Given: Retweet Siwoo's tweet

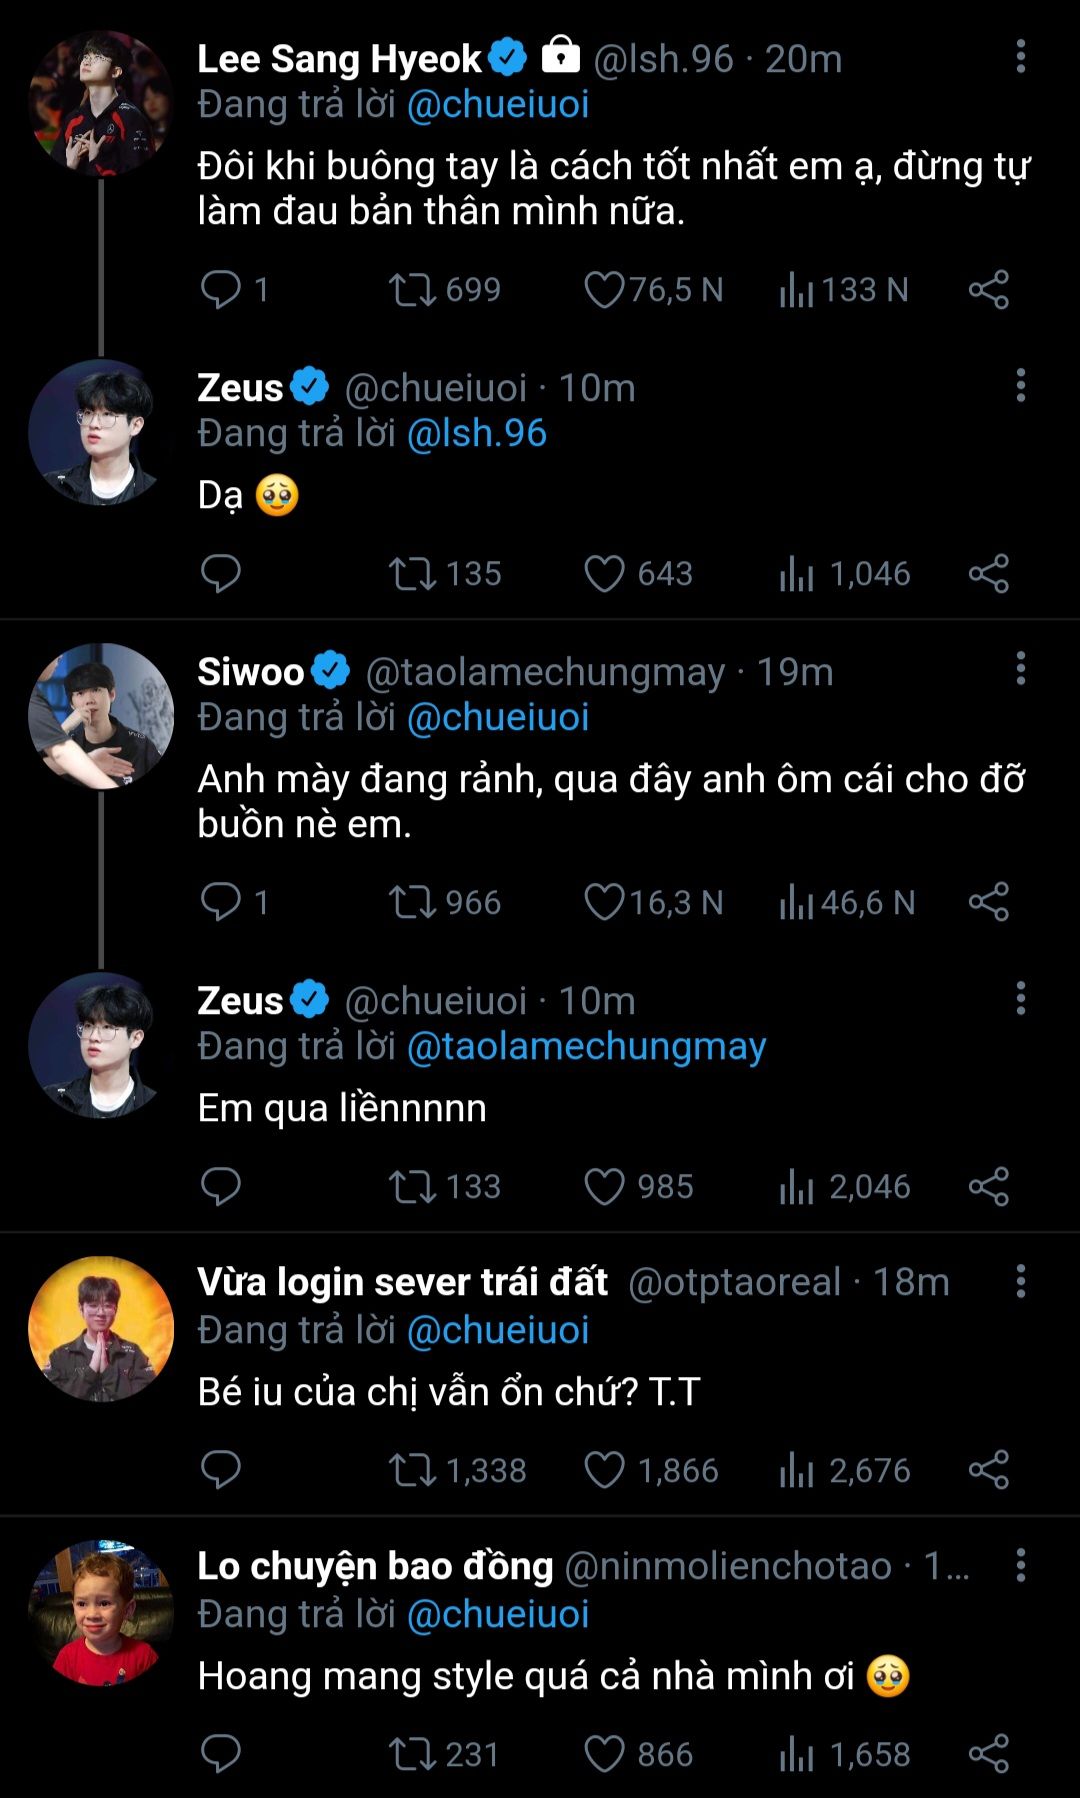Looking at the screenshot, I should (412, 903).
